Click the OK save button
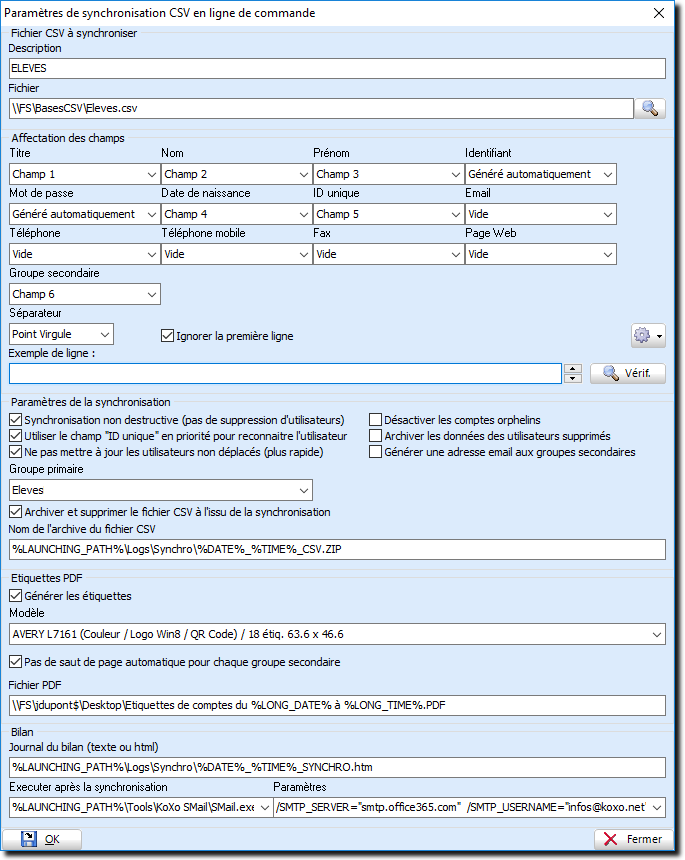Viewport: 685px width, 860px height. [x=42, y=839]
